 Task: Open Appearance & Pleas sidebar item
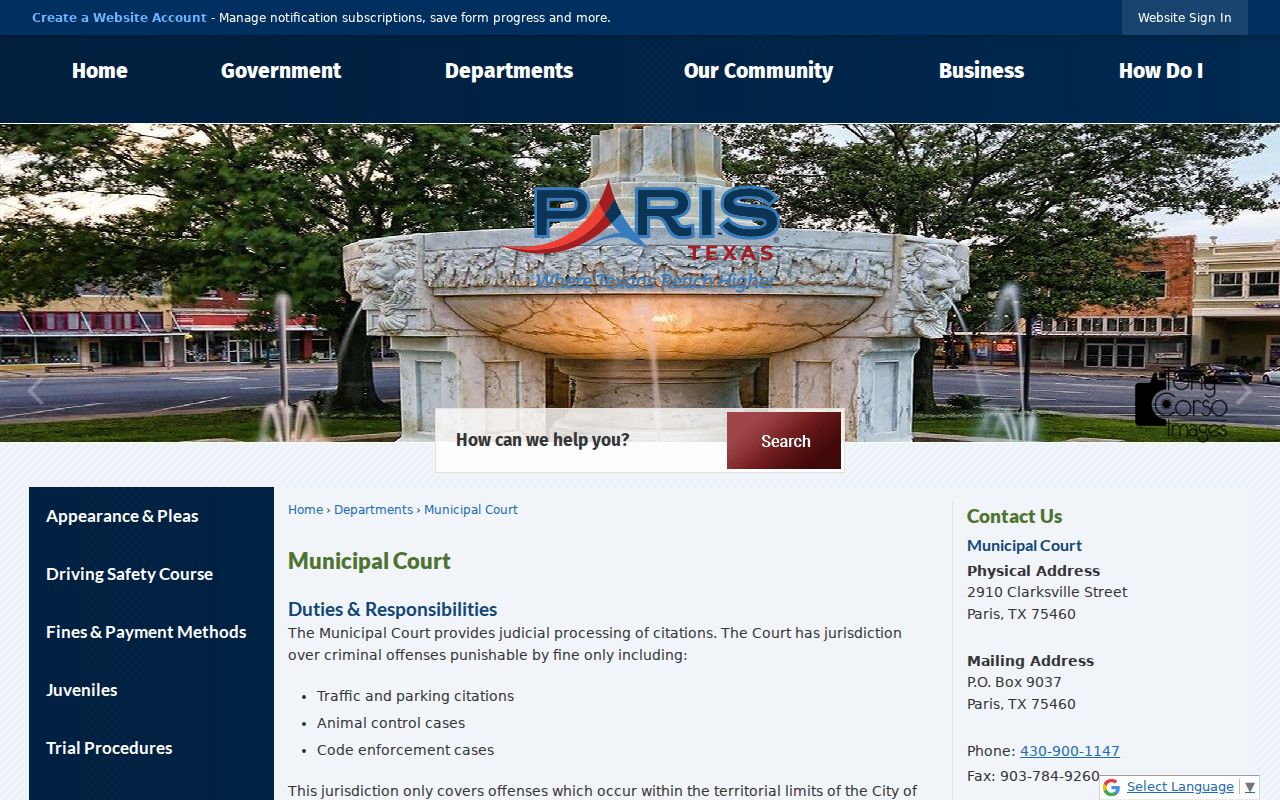(151, 516)
